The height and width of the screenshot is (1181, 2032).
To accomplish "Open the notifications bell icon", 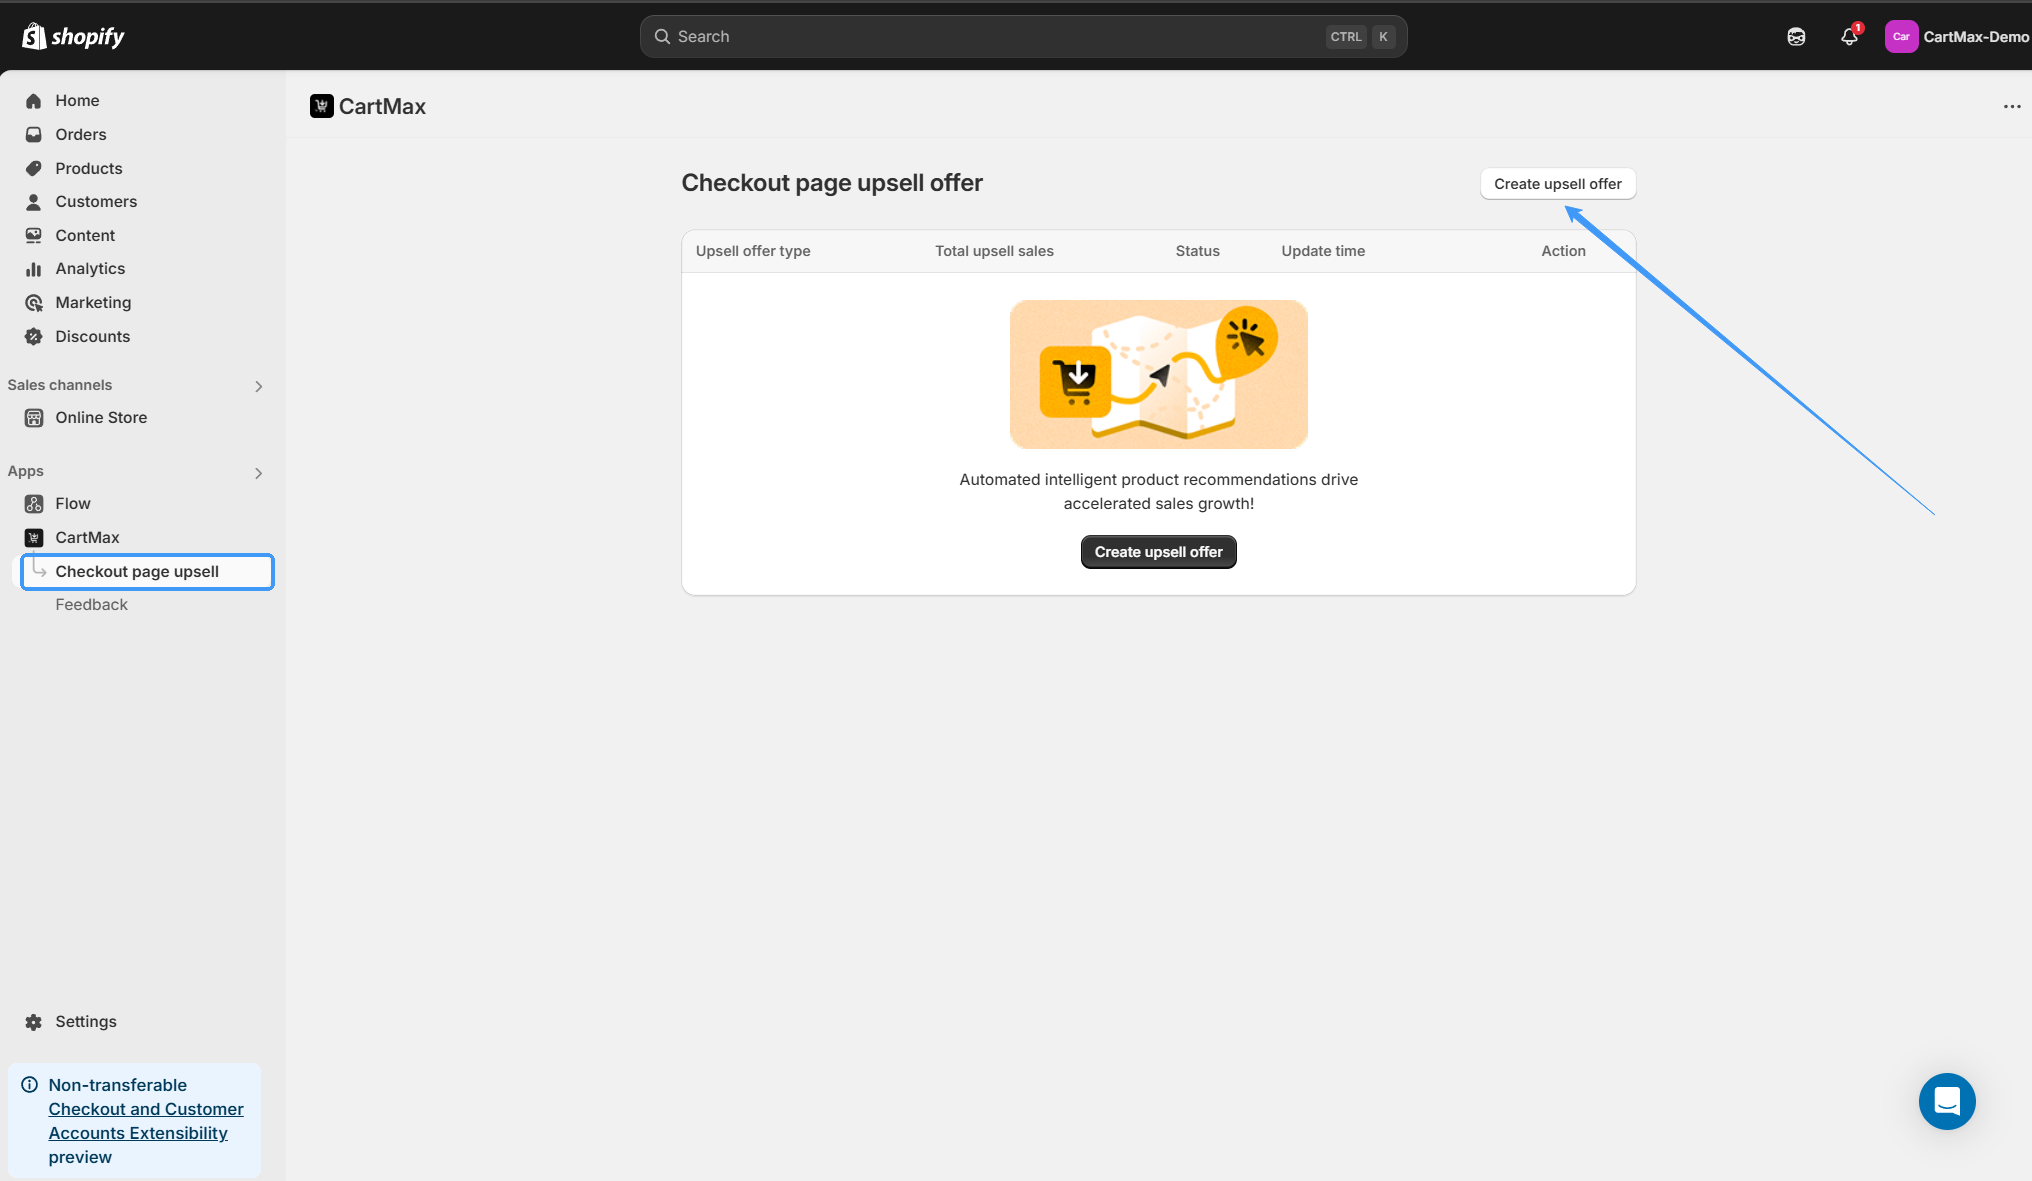I will pos(1848,37).
